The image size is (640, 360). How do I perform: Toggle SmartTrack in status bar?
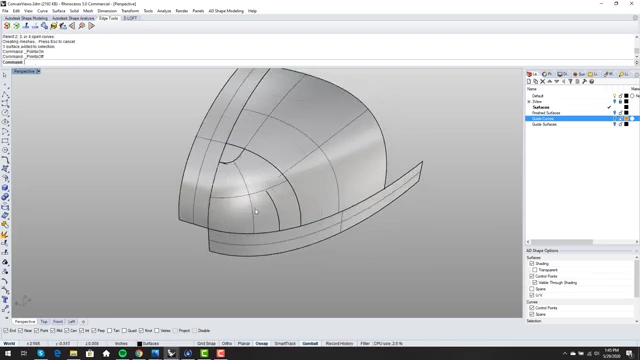coord(285,344)
